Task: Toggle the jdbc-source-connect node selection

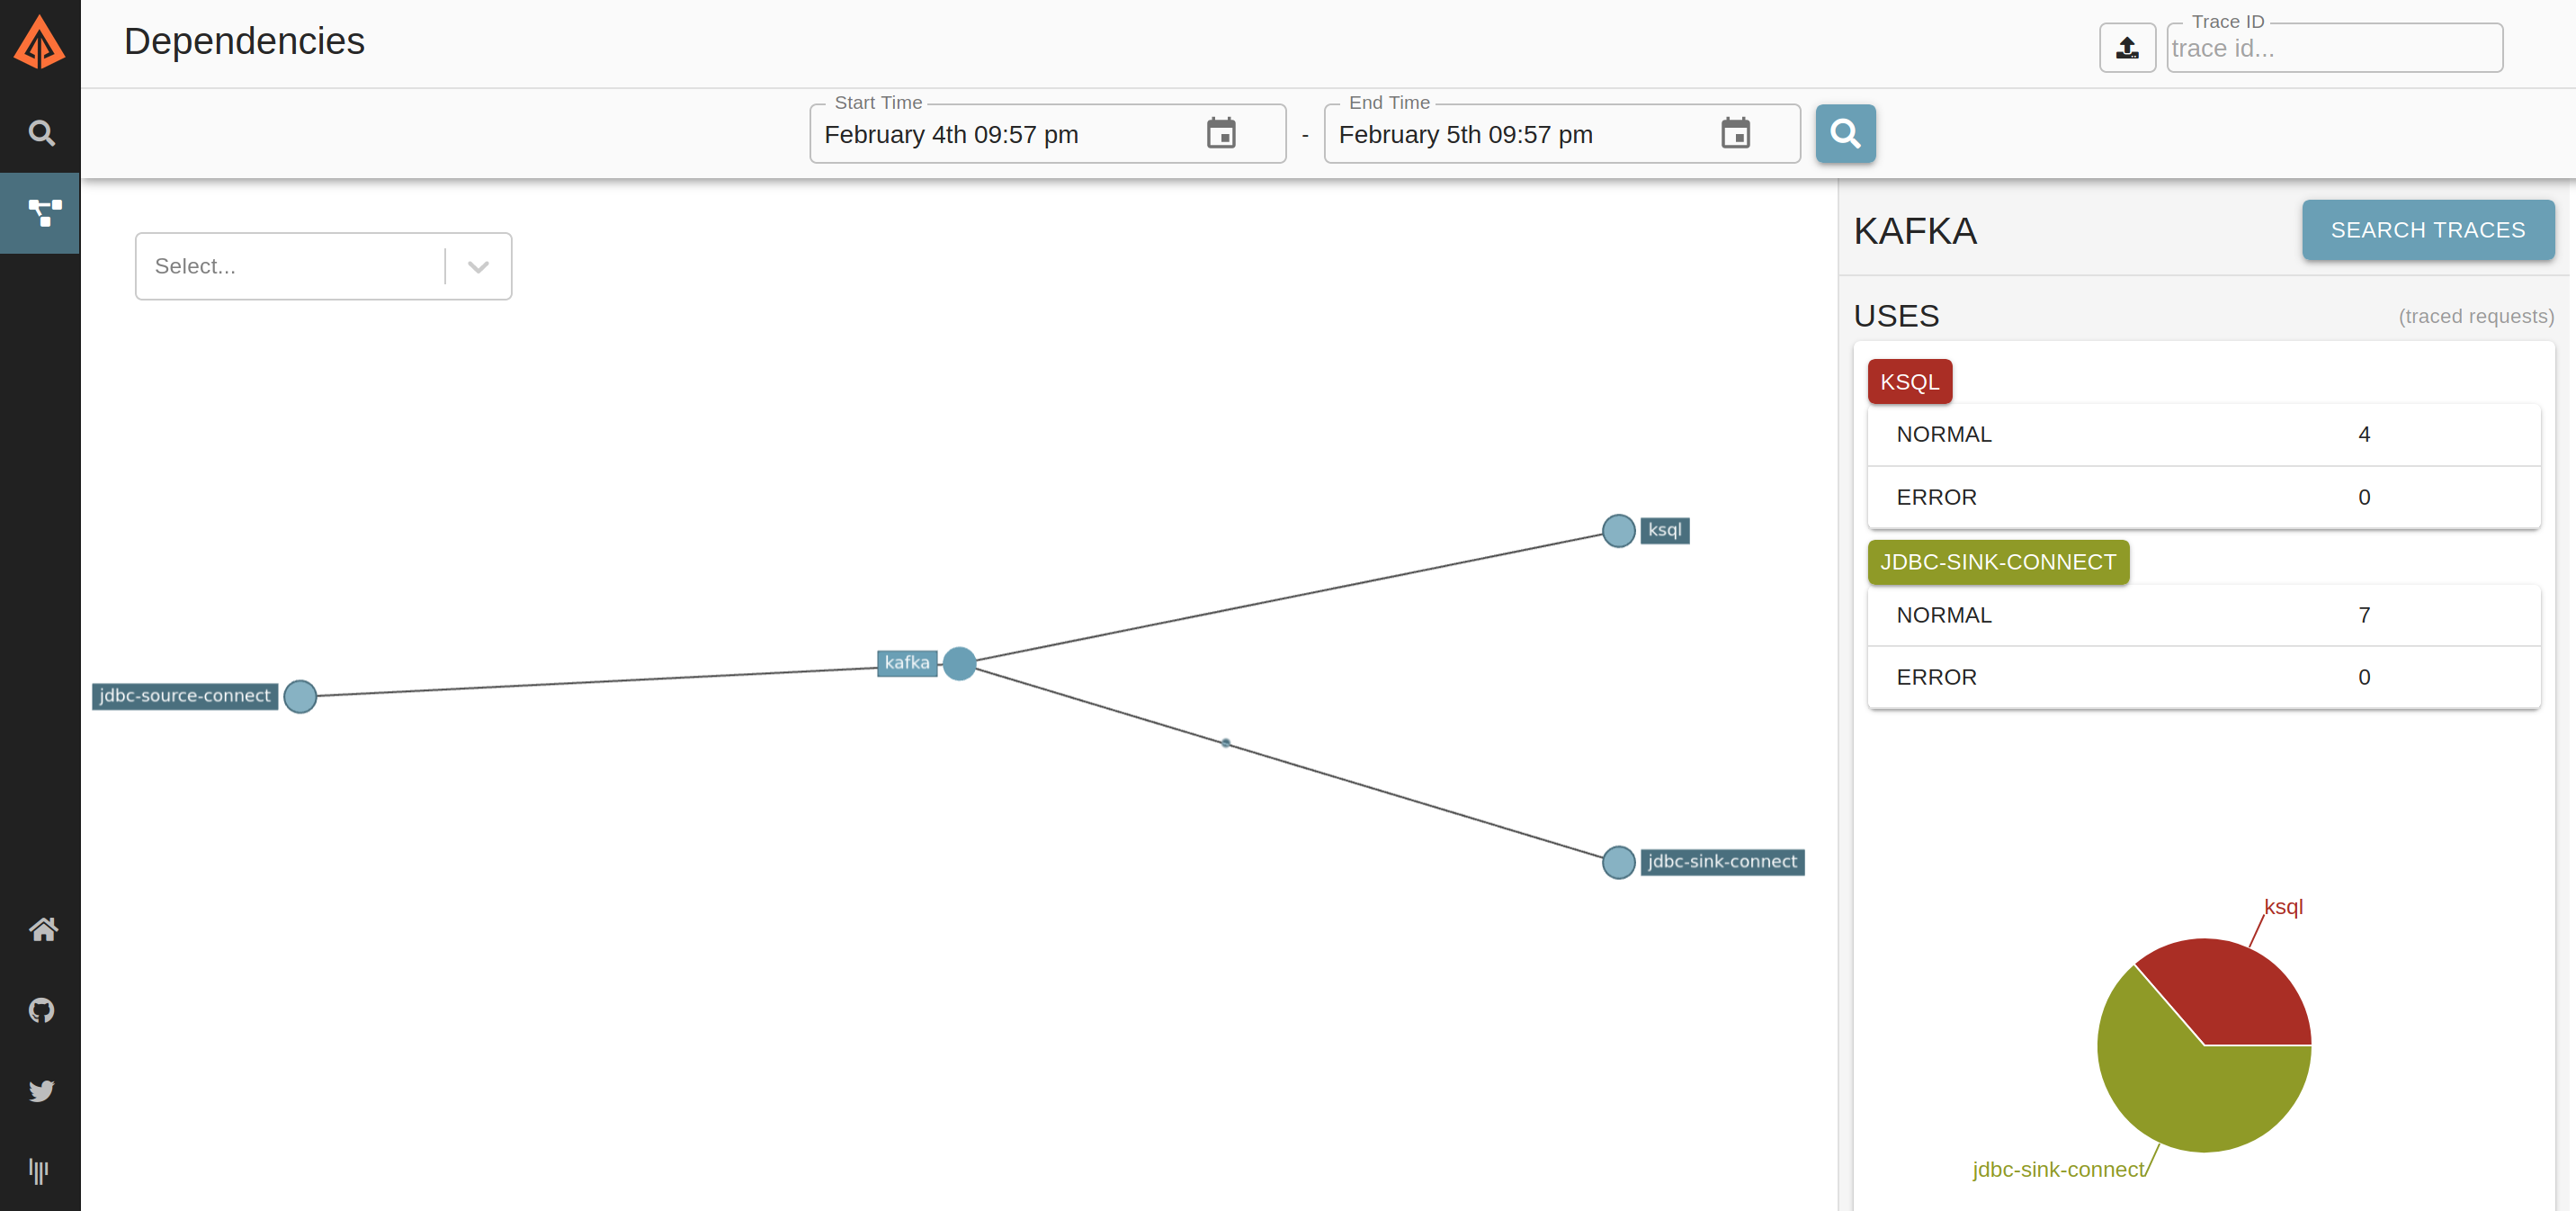Action: tap(302, 695)
